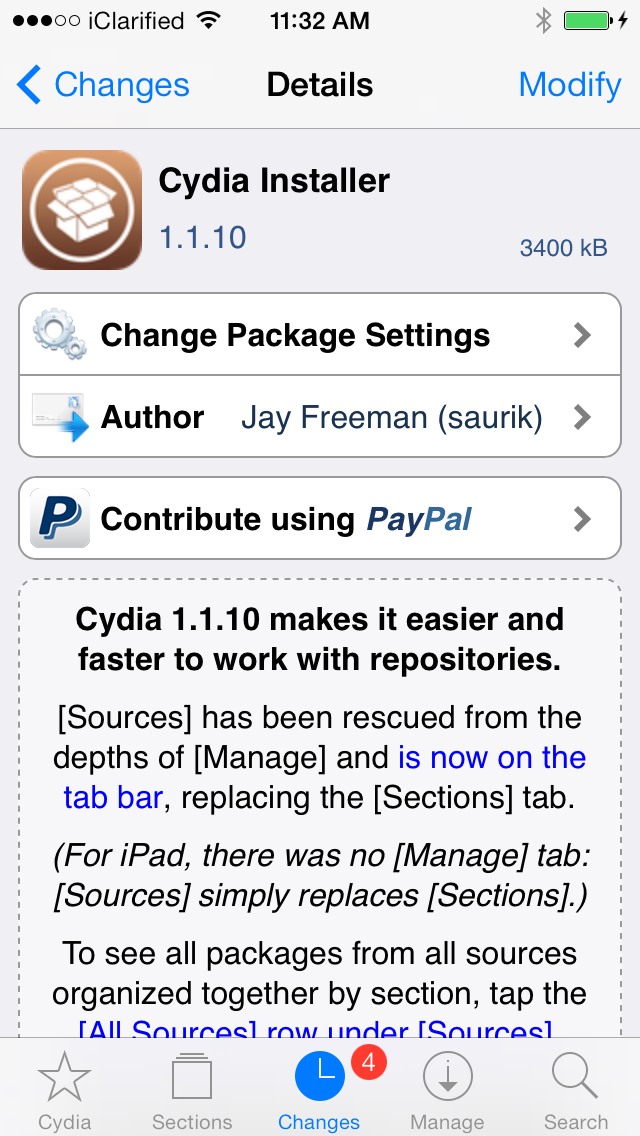Tap the Manage download arrow icon

(x=447, y=1078)
